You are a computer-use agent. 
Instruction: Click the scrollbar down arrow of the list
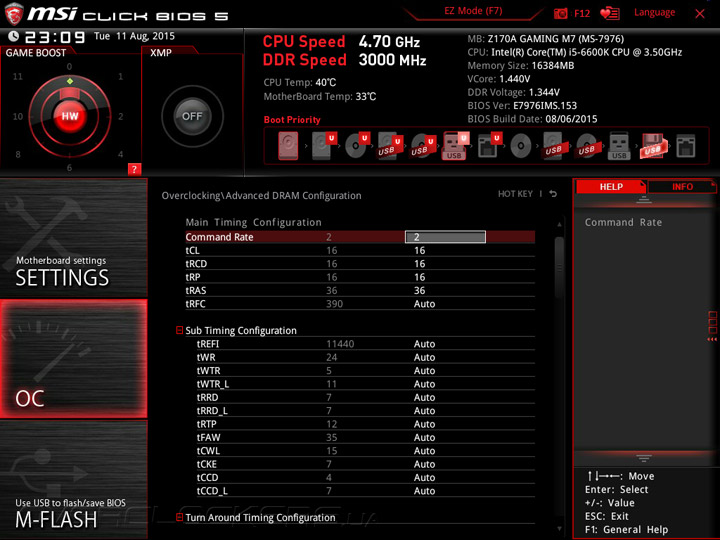point(559,529)
